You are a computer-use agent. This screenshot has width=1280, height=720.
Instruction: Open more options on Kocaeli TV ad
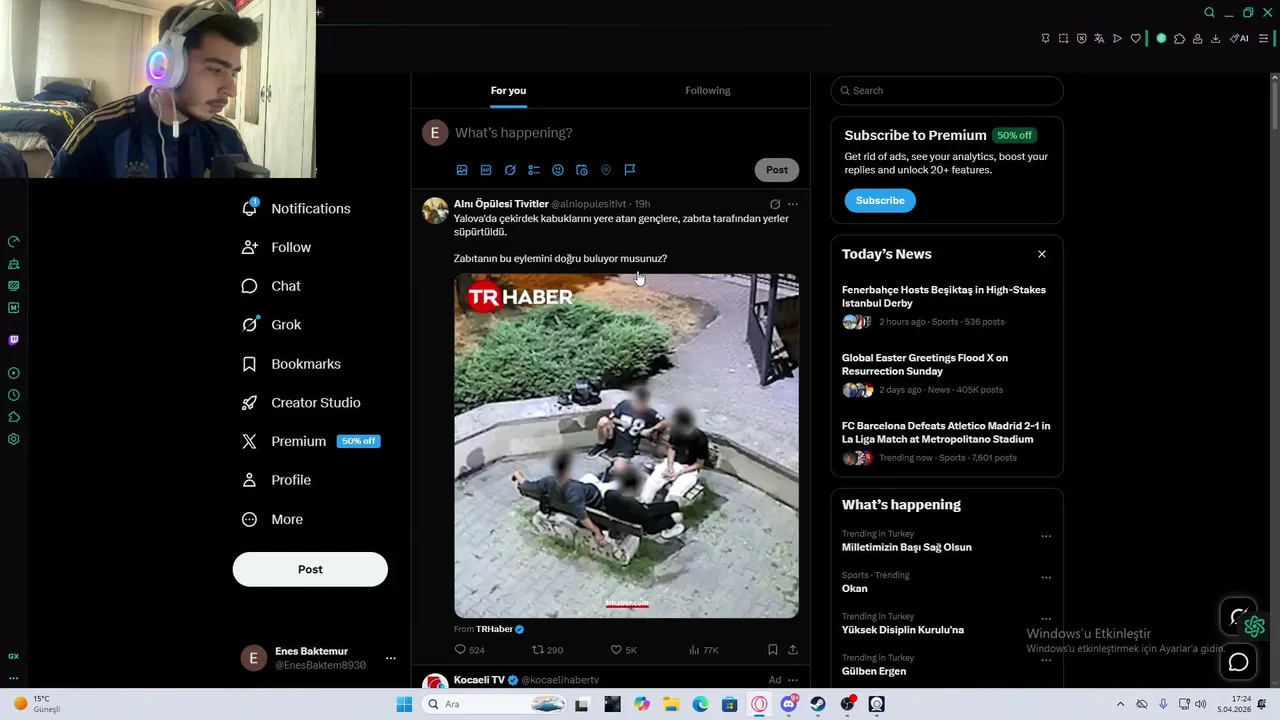click(x=793, y=680)
